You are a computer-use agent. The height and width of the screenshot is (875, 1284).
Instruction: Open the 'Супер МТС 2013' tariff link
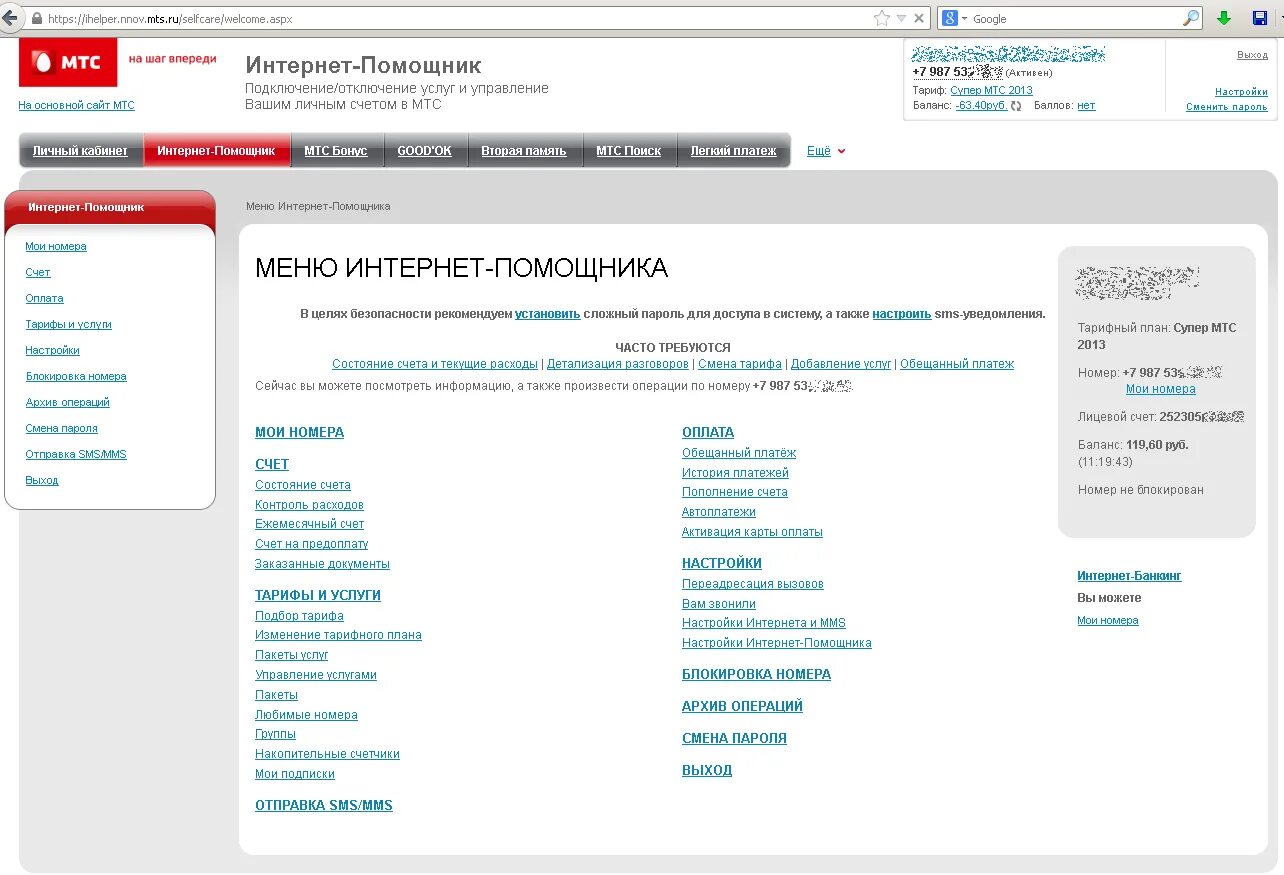(991, 90)
